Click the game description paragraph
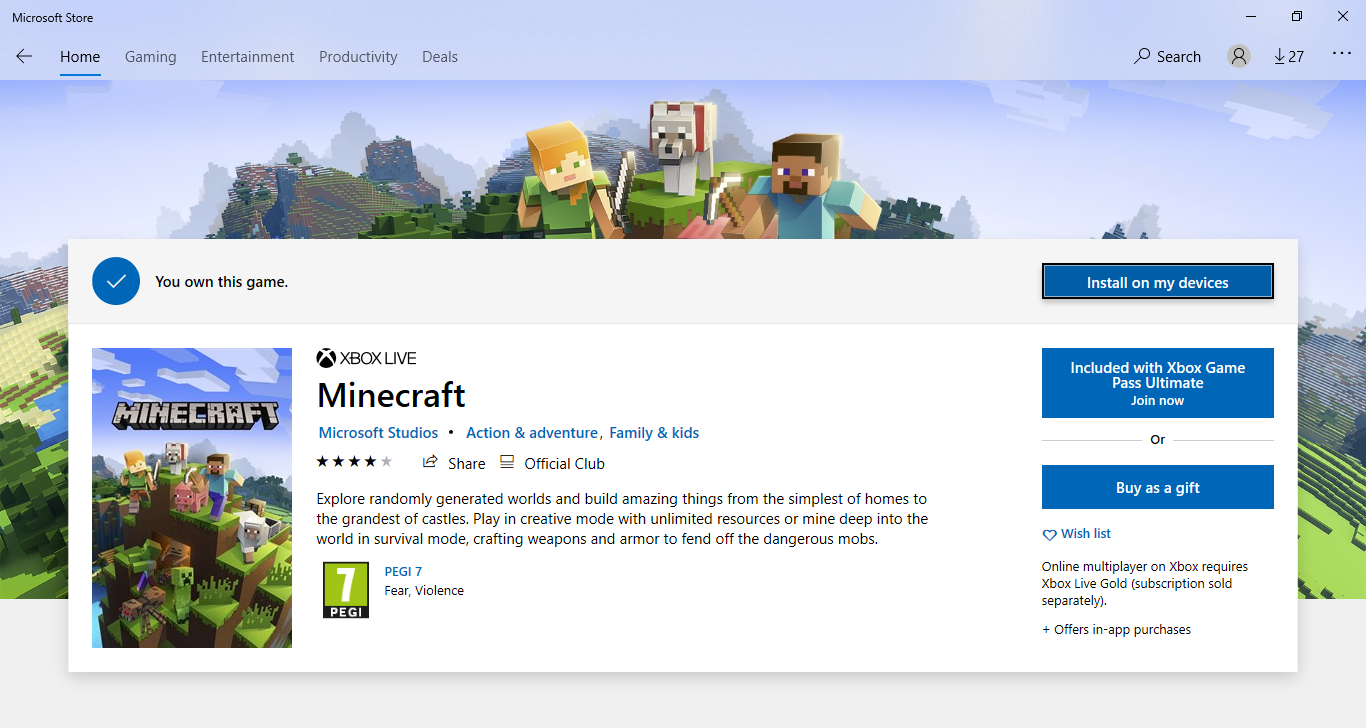This screenshot has width=1366, height=728. click(622, 518)
